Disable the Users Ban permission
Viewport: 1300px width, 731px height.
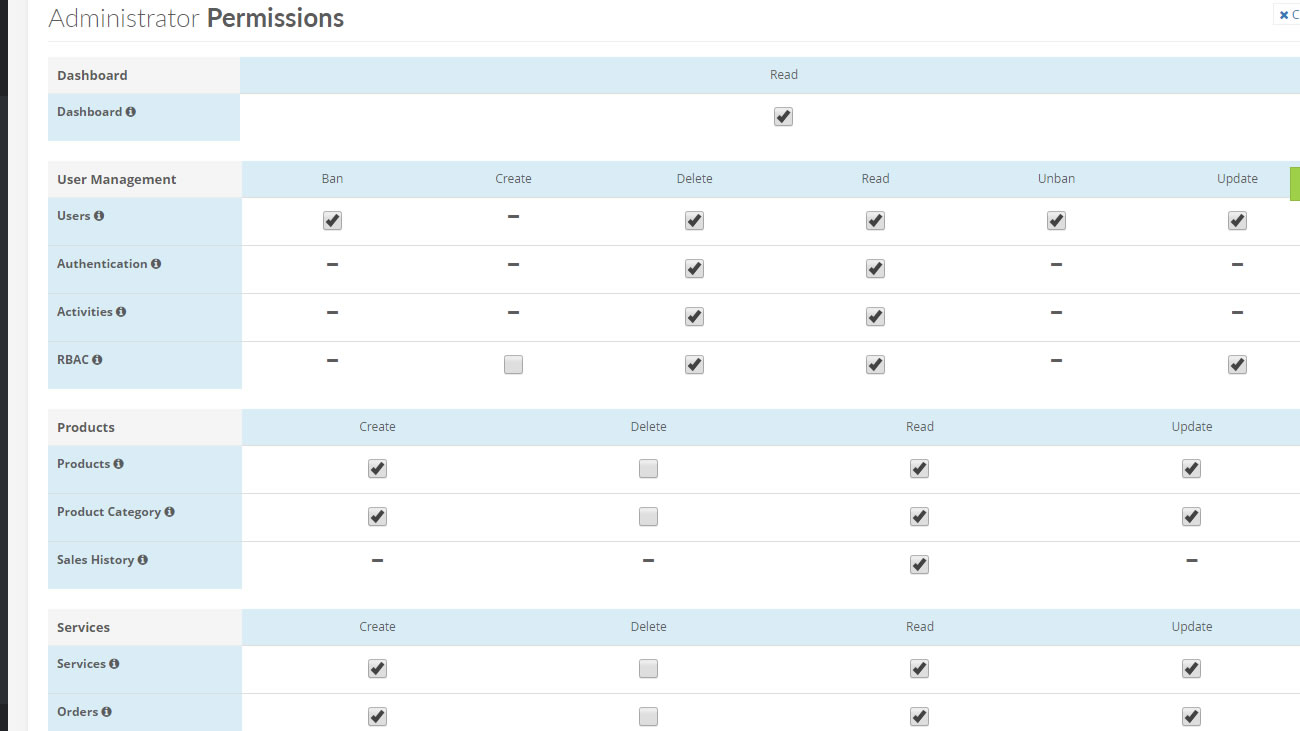point(332,221)
